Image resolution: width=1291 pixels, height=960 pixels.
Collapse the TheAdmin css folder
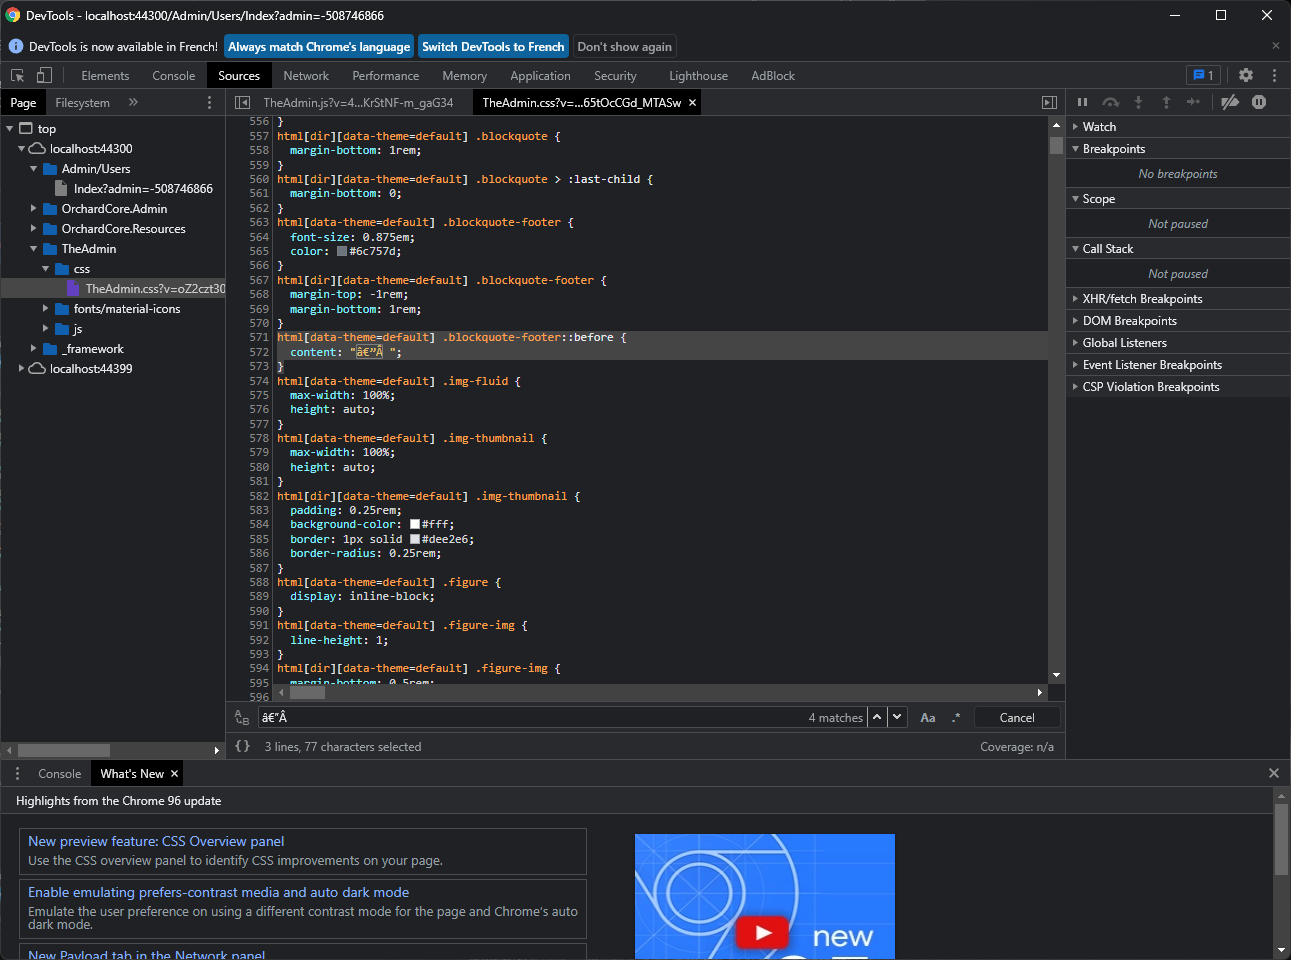click(x=45, y=268)
